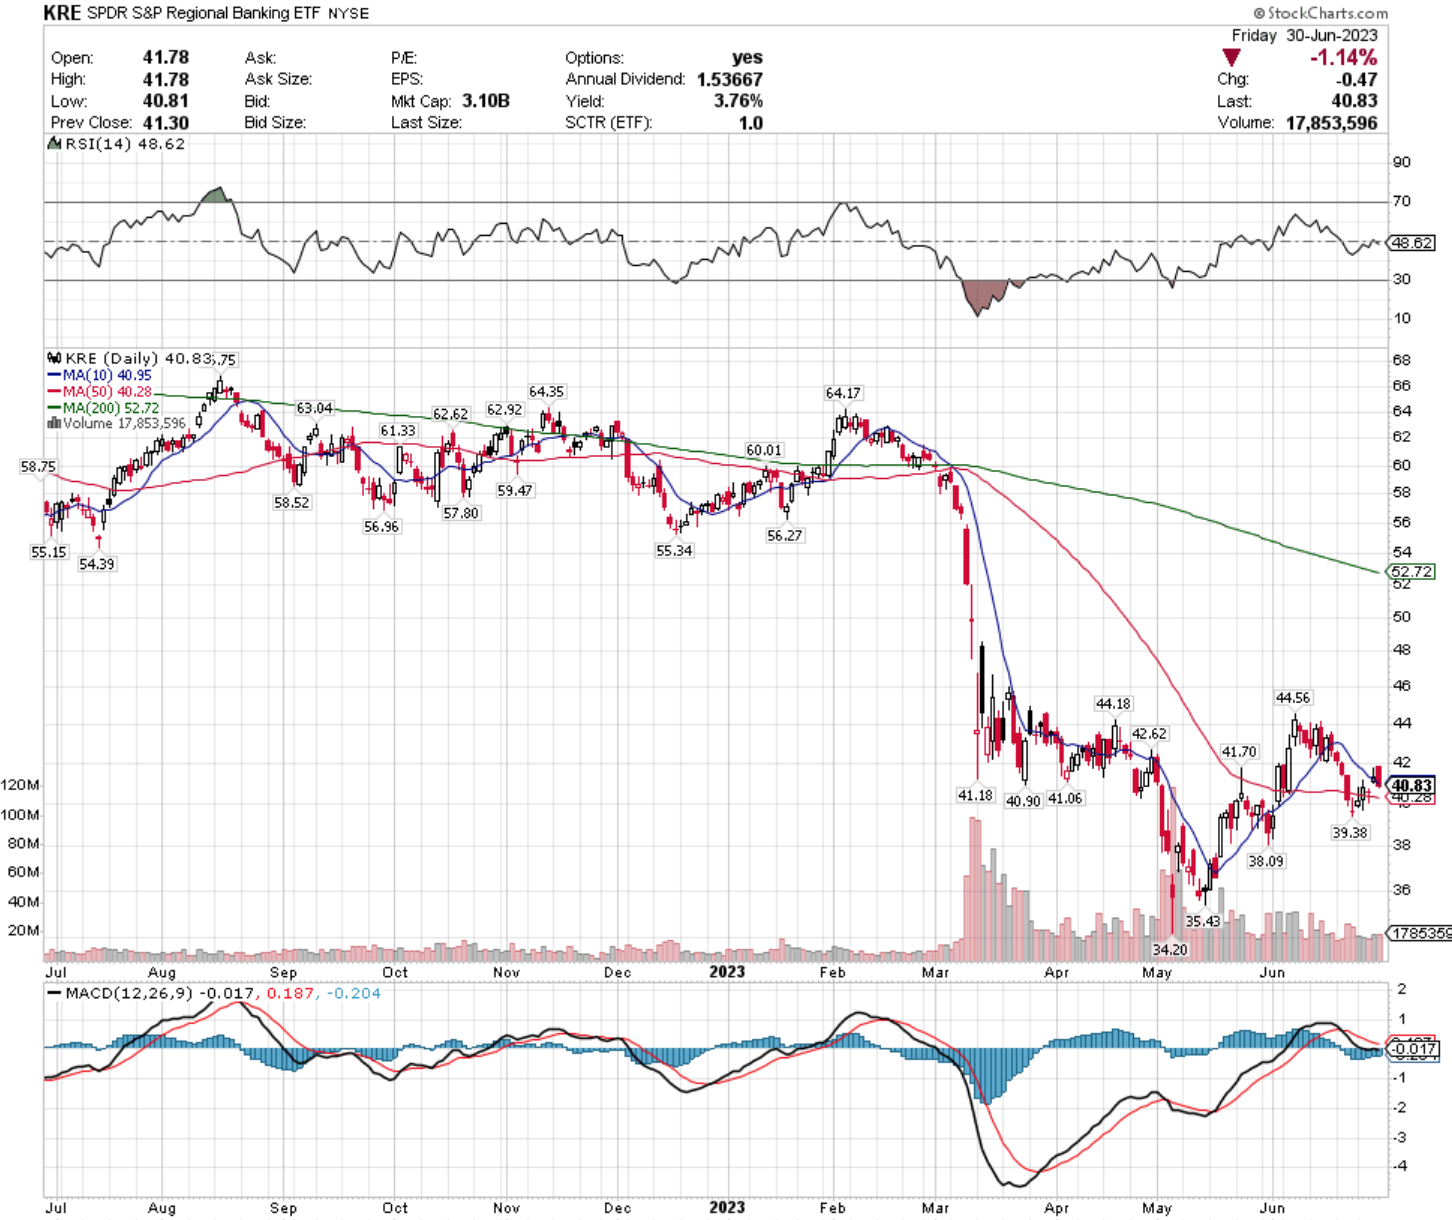Click the -0.017 MACD value tag
This screenshot has width=1452, height=1220.
click(1413, 1049)
